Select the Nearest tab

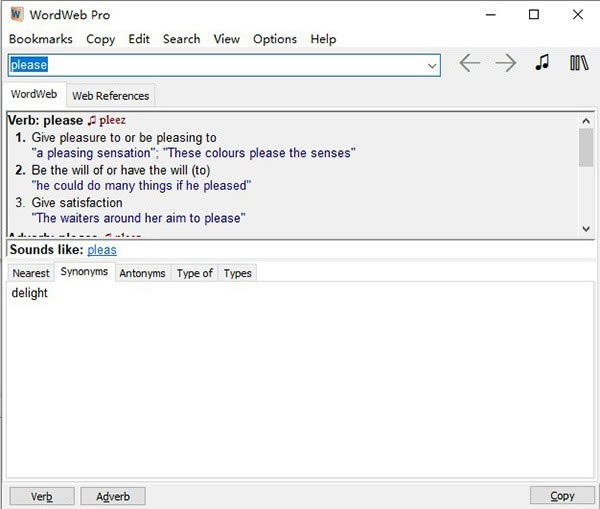pos(31,273)
